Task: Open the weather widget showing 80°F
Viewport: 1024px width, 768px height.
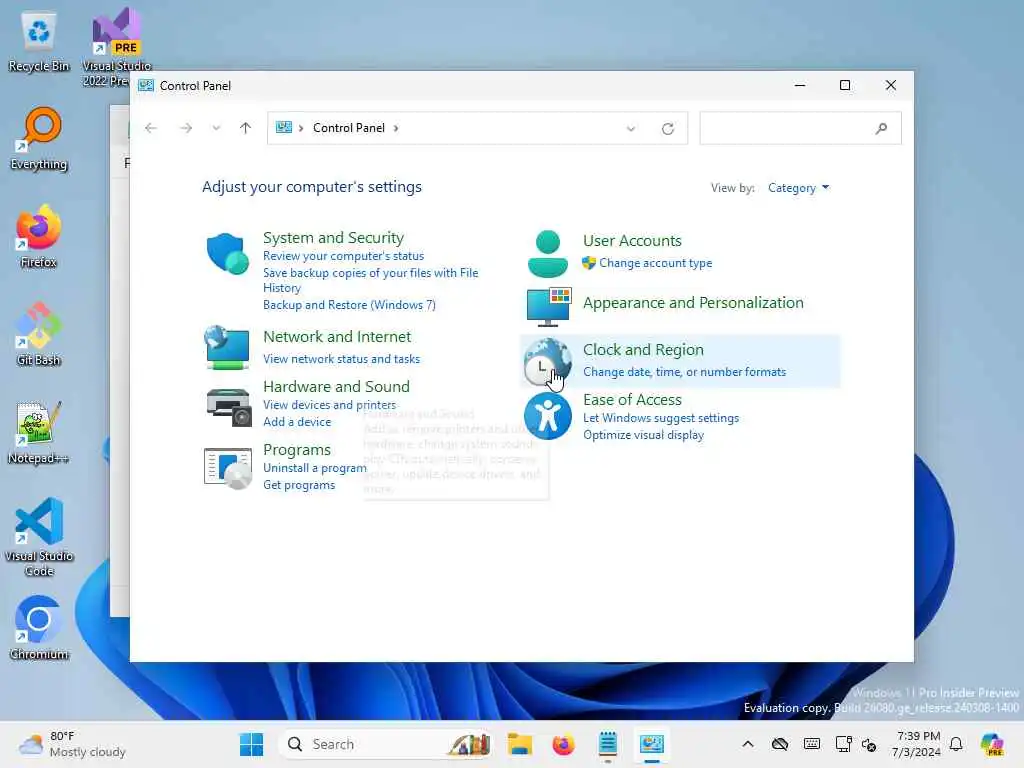Action: [72, 744]
